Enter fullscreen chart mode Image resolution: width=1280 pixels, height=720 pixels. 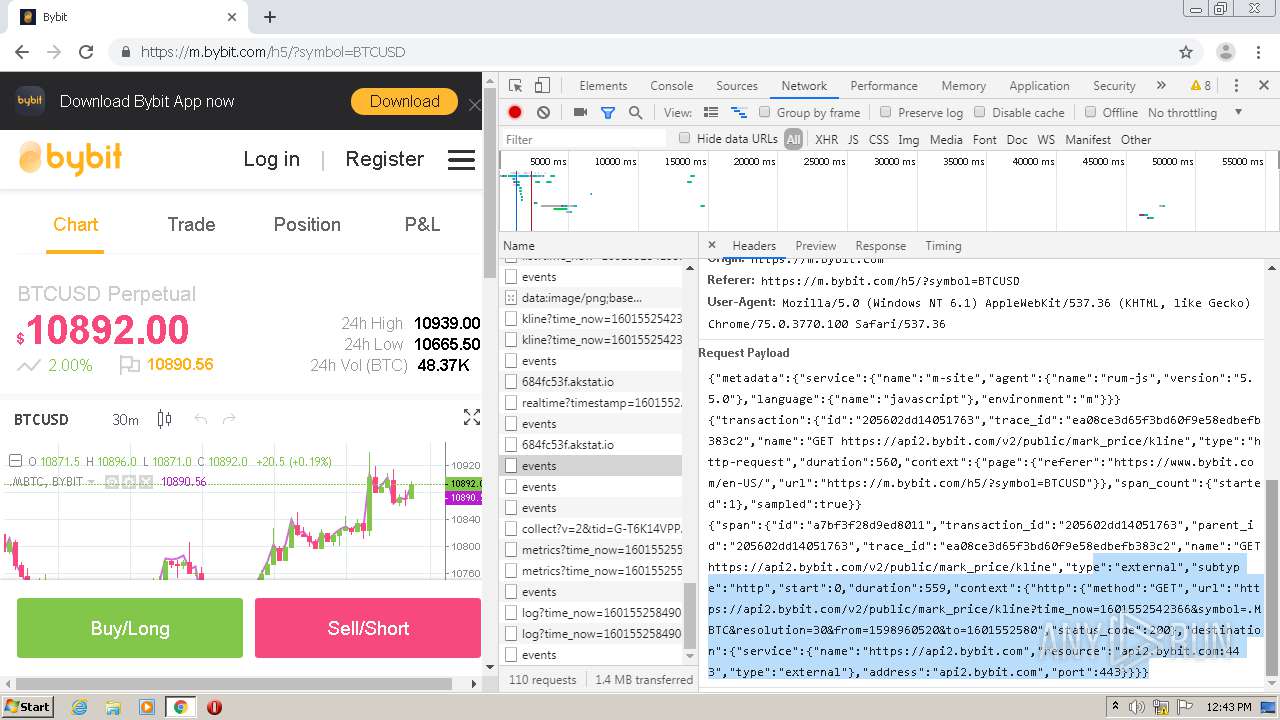coord(471,418)
